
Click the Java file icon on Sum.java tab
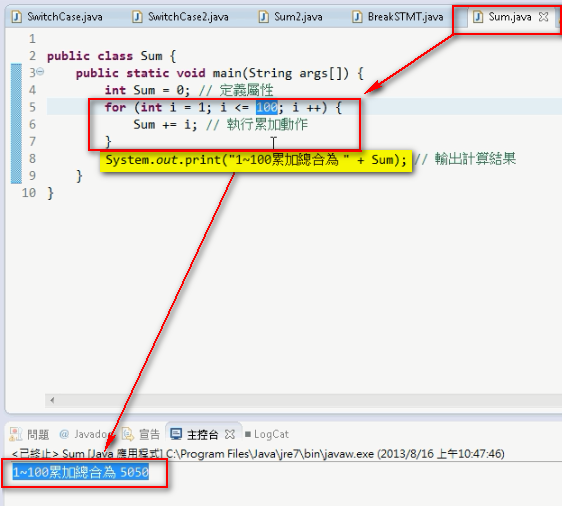pos(478,17)
